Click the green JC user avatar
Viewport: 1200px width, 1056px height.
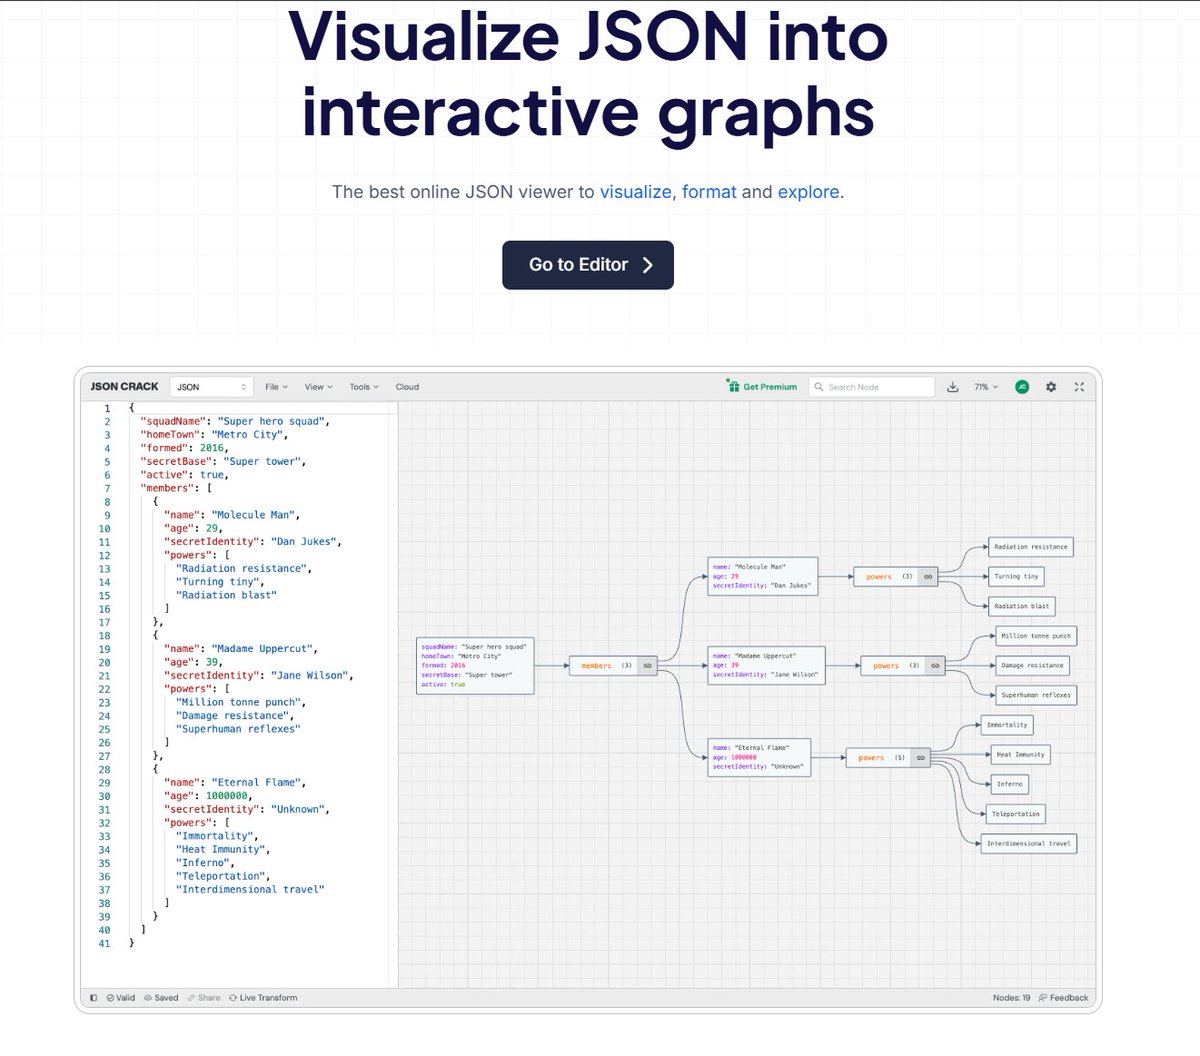coord(1022,387)
